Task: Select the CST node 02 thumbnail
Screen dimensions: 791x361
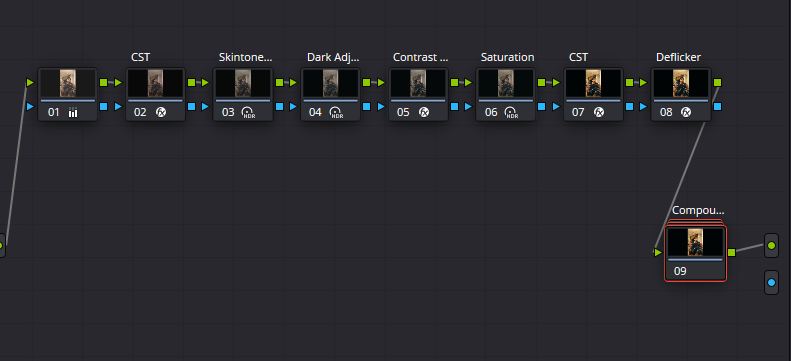Action: click(155, 83)
